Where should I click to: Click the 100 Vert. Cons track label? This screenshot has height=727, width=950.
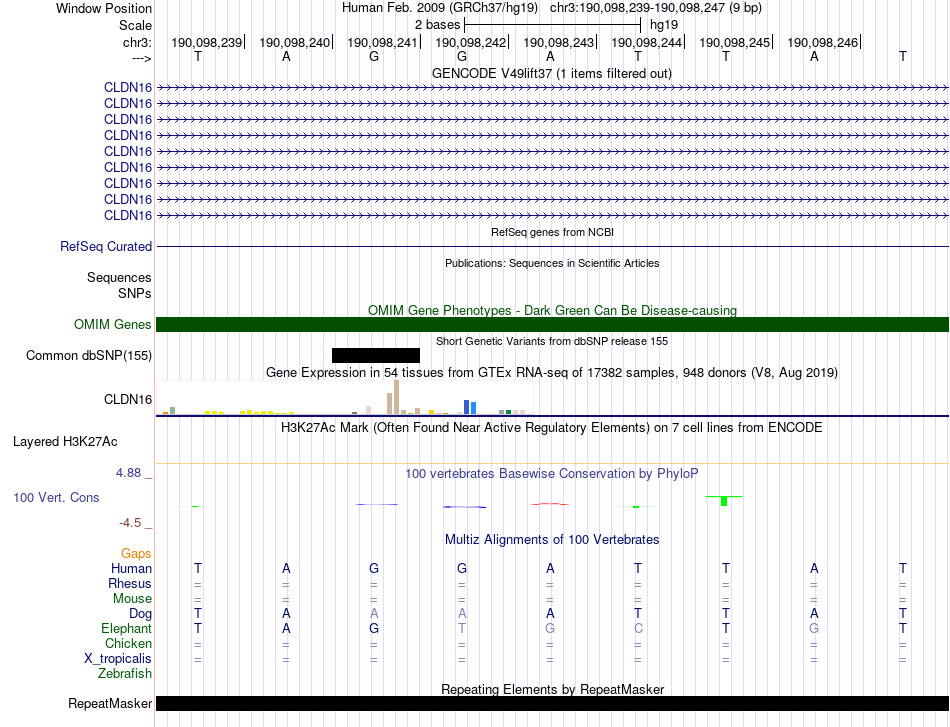56,497
